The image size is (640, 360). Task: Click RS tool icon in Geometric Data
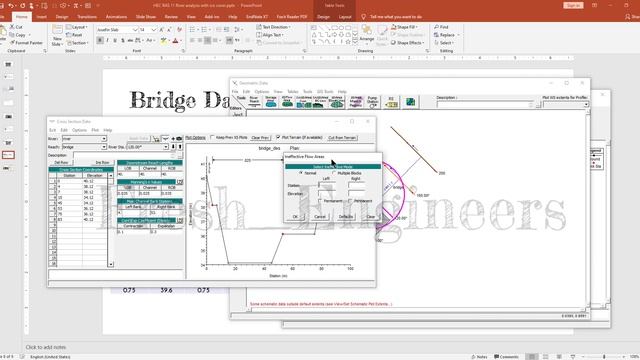point(391,102)
